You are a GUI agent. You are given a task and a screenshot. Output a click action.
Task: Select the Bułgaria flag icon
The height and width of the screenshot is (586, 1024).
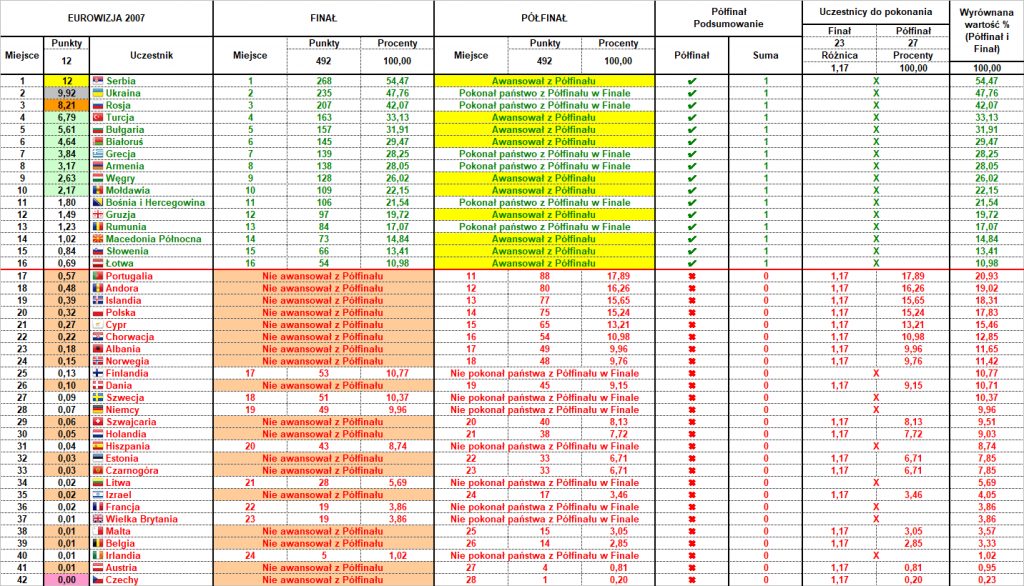point(98,129)
